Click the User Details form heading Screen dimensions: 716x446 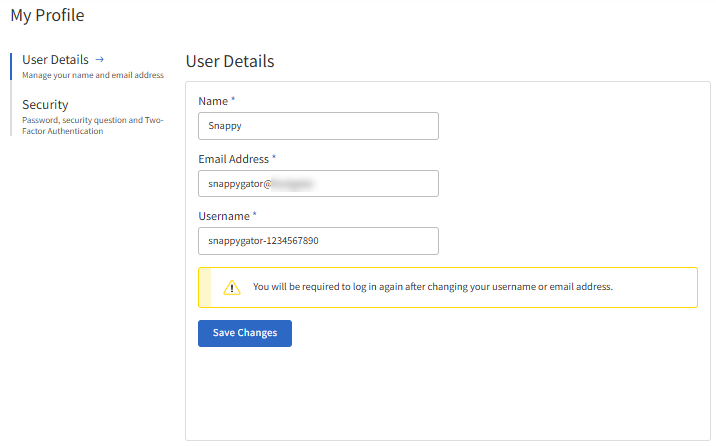click(230, 62)
